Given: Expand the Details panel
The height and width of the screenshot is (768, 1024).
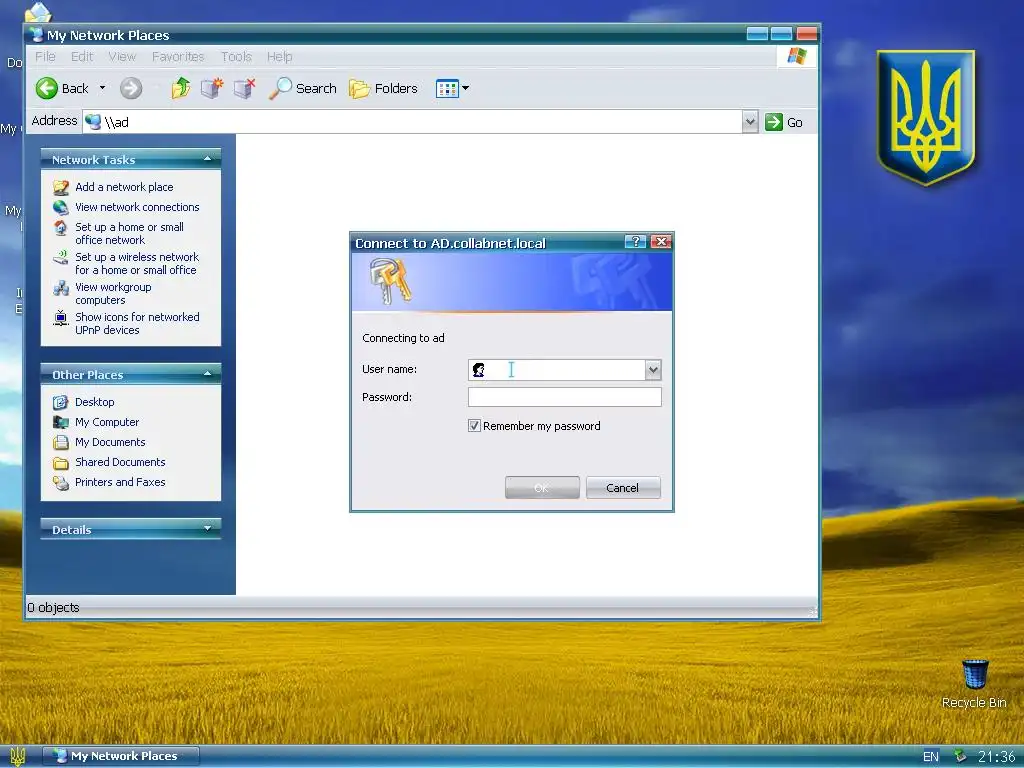Looking at the screenshot, I should (x=207, y=528).
